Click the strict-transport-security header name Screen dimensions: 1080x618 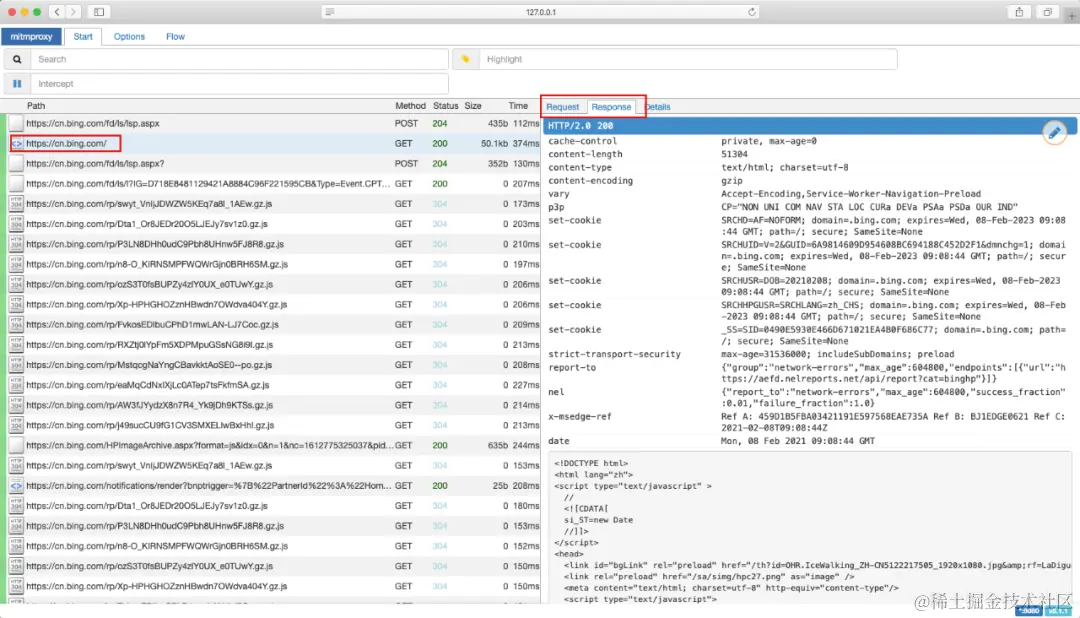614,354
